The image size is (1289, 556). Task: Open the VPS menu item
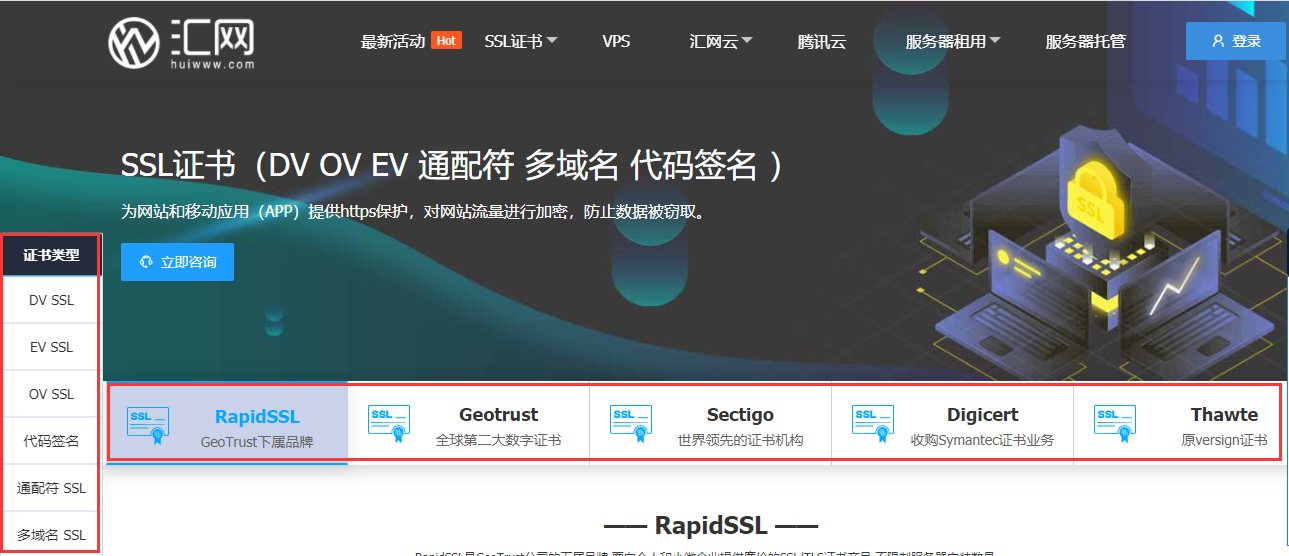(x=616, y=42)
